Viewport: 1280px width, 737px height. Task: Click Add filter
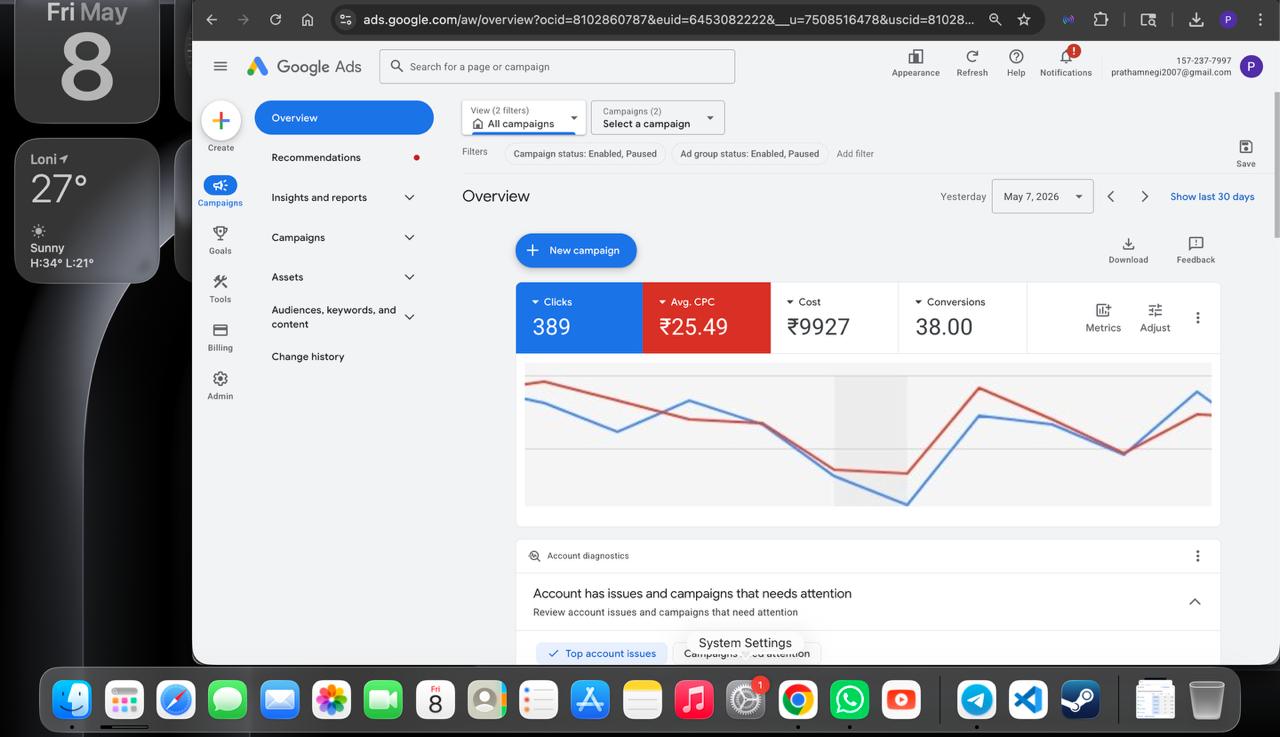coord(855,154)
